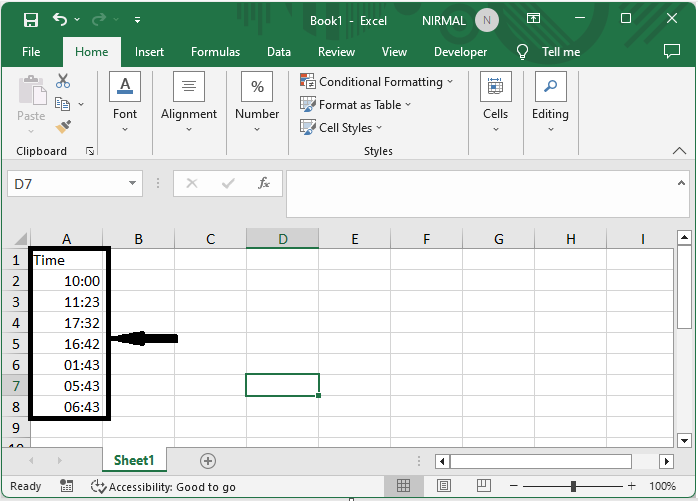Expand the Editing group

point(551,103)
